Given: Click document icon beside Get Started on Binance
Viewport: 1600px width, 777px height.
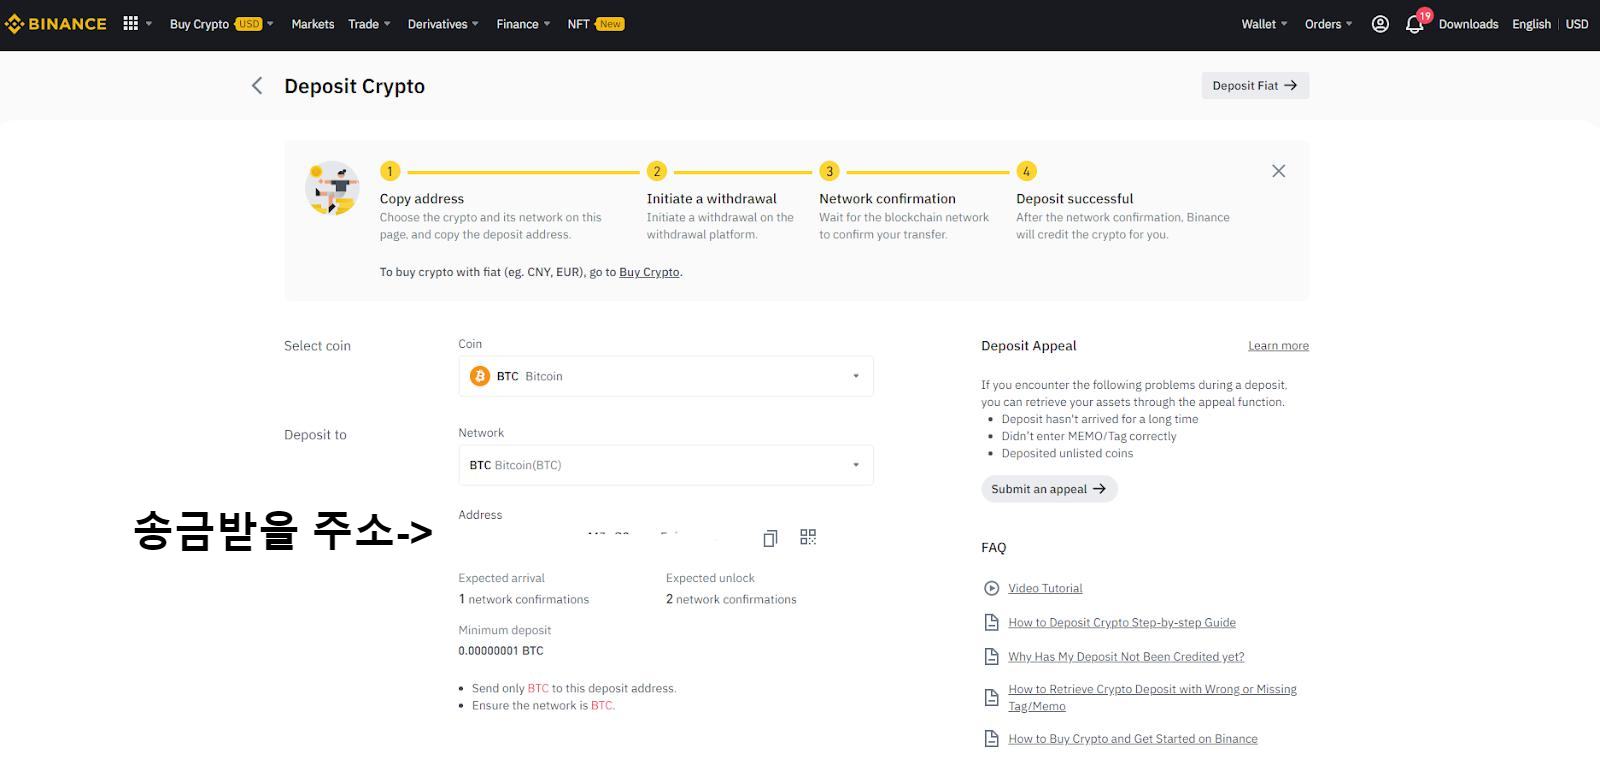Looking at the screenshot, I should pyautogui.click(x=992, y=739).
